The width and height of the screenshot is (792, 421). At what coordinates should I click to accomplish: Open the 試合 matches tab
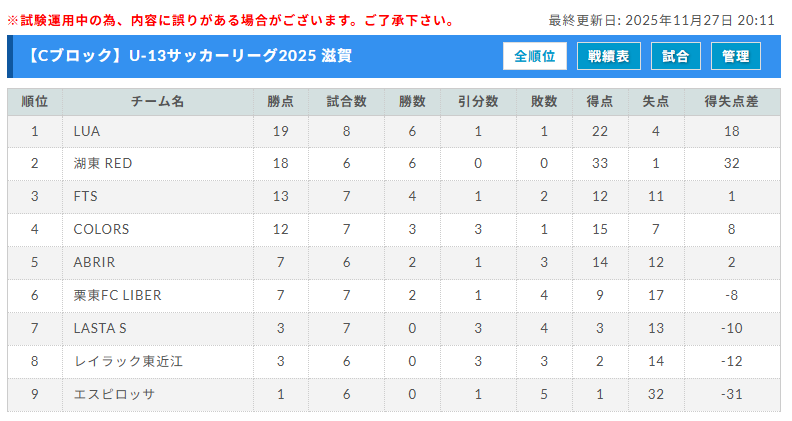[675, 56]
